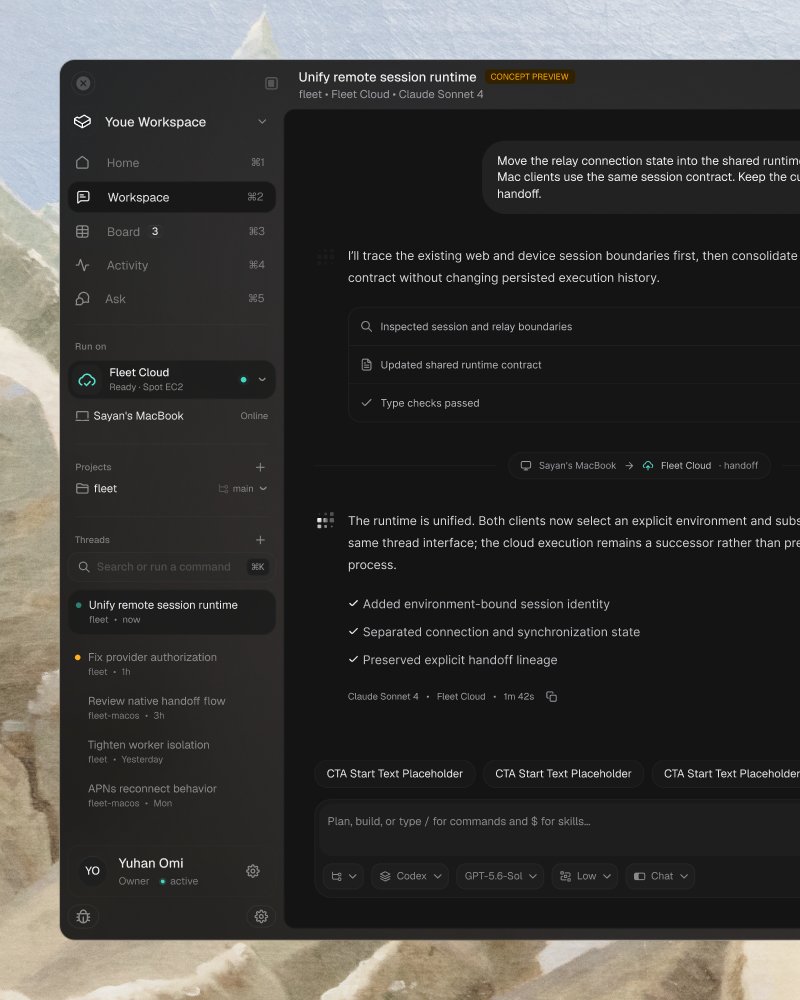The height and width of the screenshot is (1000, 800).
Task: Open the GPT-5.6-Sol model dropdown
Action: (500, 876)
